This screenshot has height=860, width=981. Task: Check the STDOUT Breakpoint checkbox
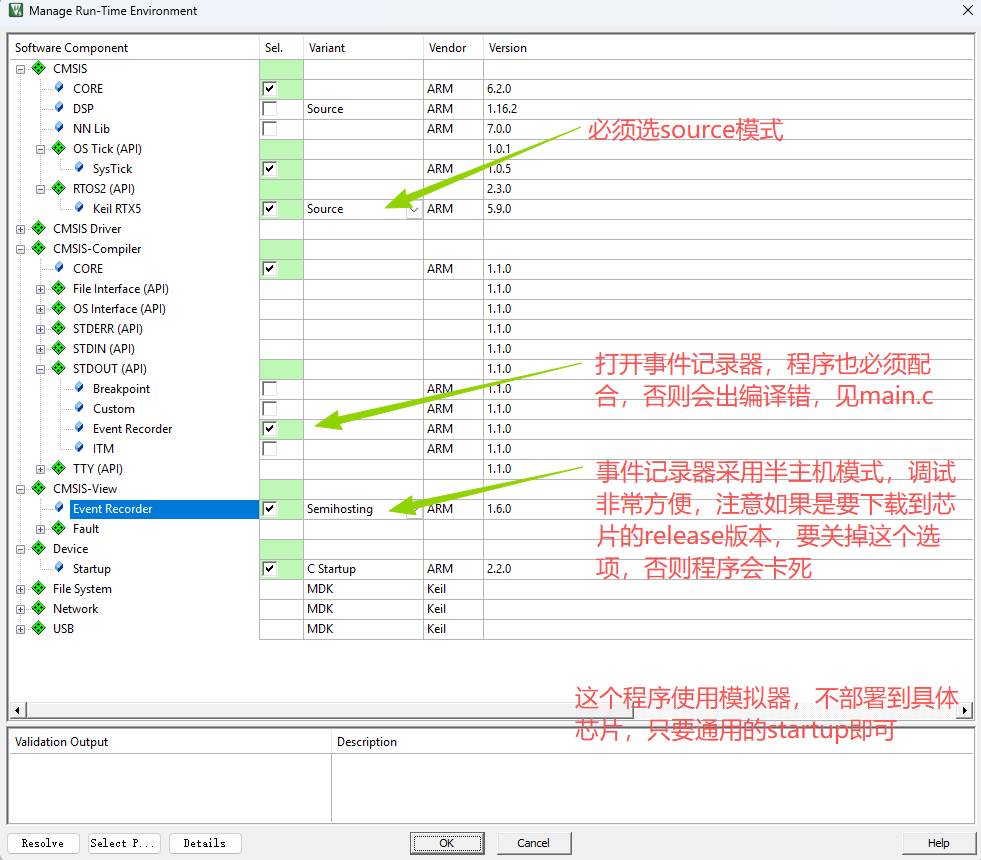270,389
